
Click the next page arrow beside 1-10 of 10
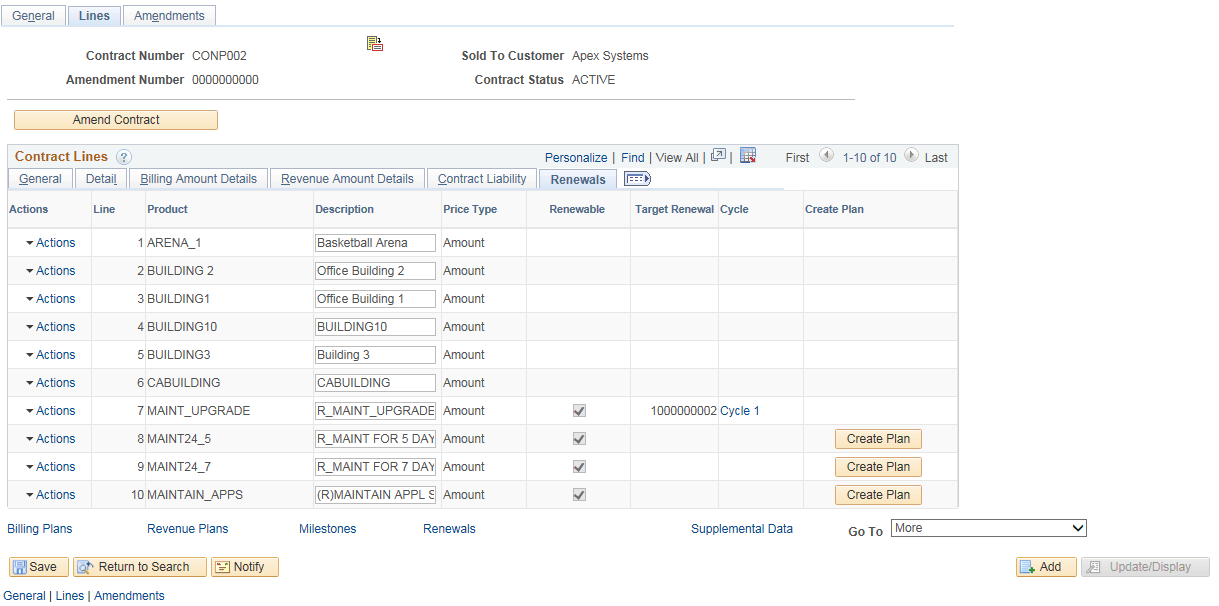click(911, 156)
